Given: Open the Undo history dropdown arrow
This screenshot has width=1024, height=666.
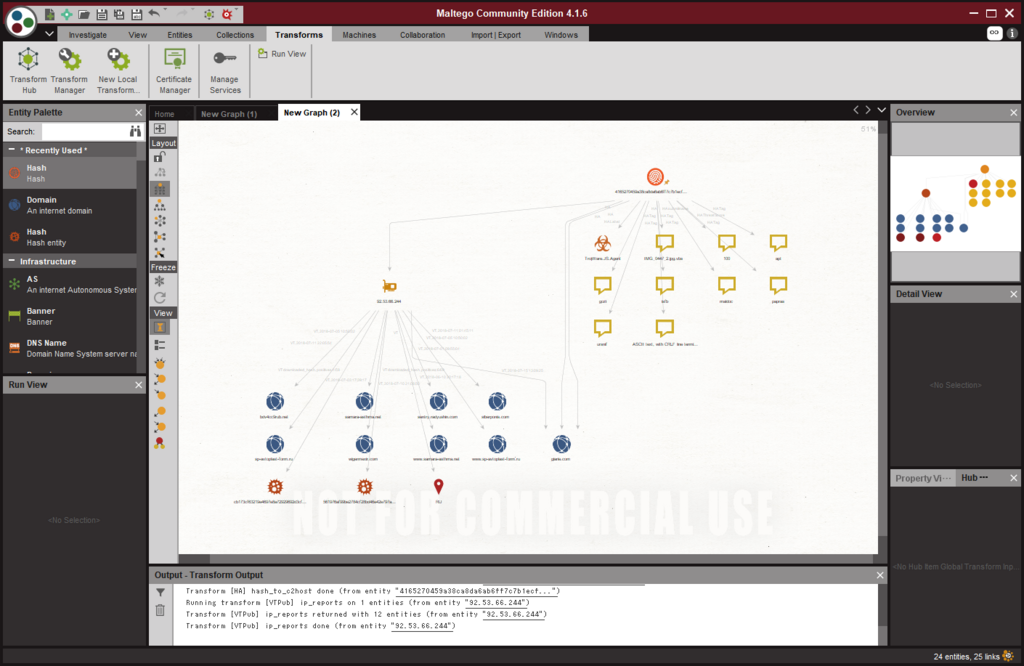Looking at the screenshot, I should (x=165, y=10).
